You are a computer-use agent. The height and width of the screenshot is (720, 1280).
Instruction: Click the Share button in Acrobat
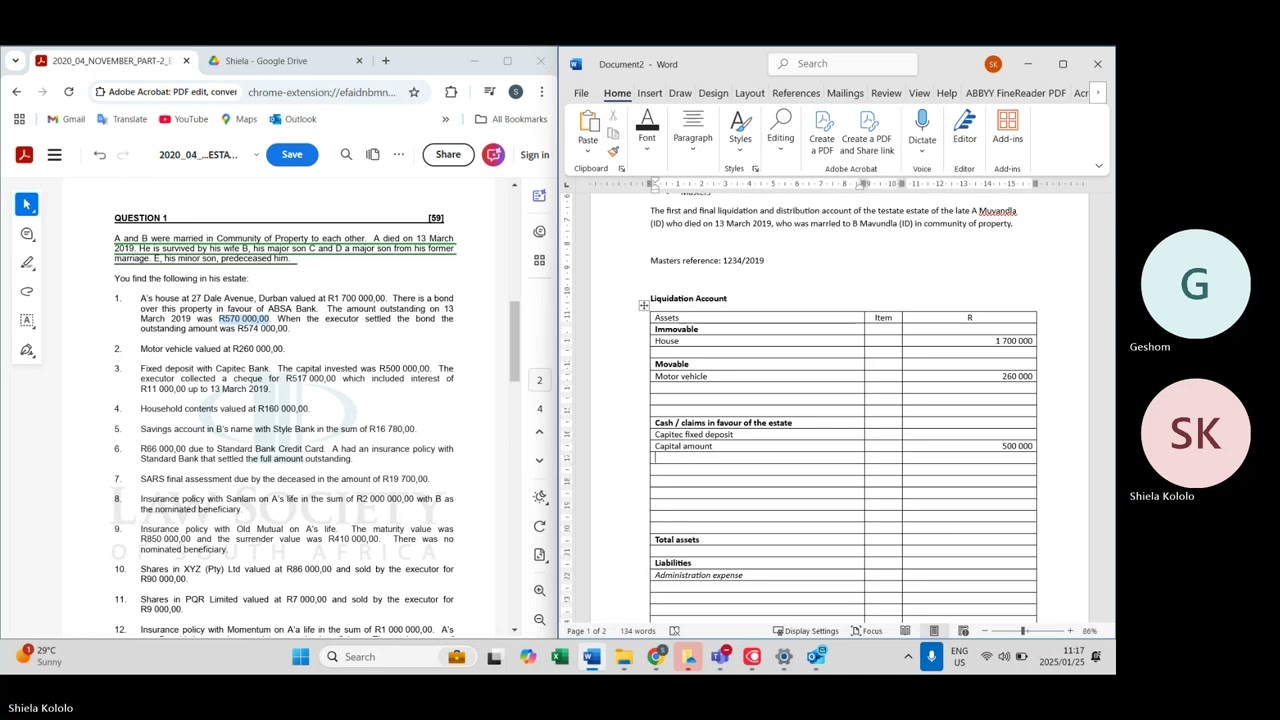(448, 155)
